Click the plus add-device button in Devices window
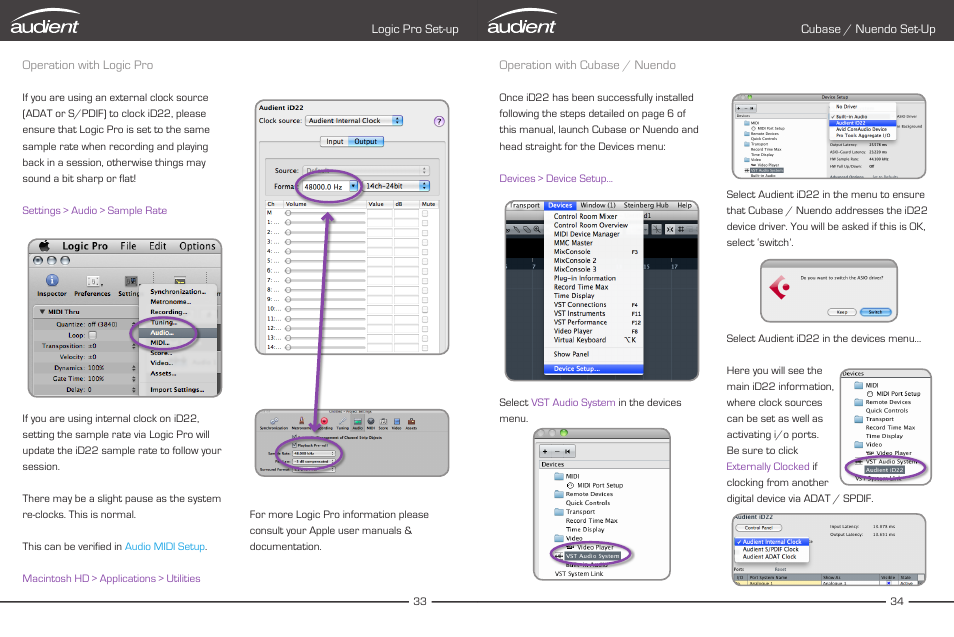Image resolution: width=954 pixels, height=637 pixels. click(x=545, y=451)
